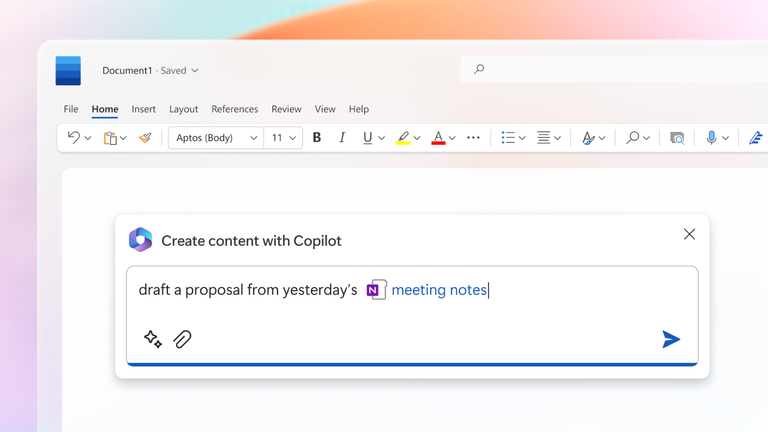Expand the Styles dropdown arrow
Viewport: 768px width, 432px height.
coord(602,138)
